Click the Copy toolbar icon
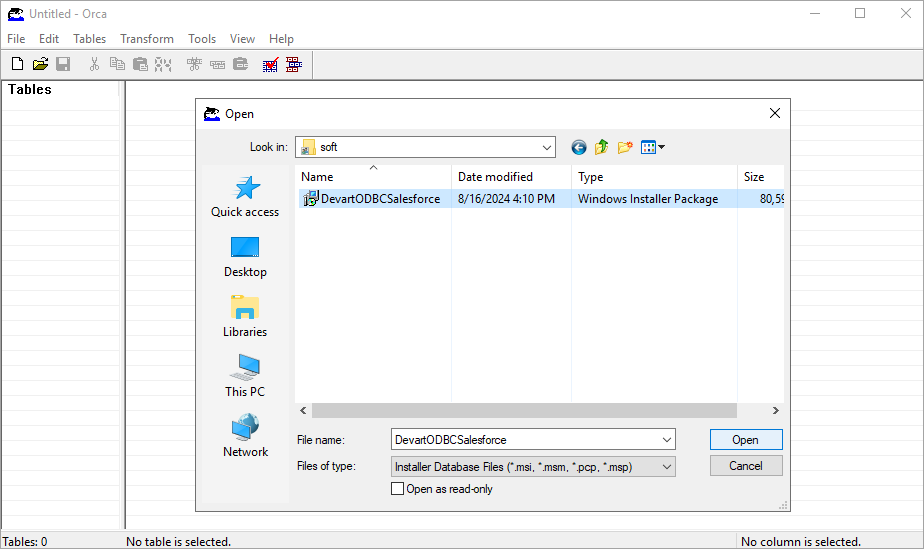The height and width of the screenshot is (549, 924). coord(117,64)
